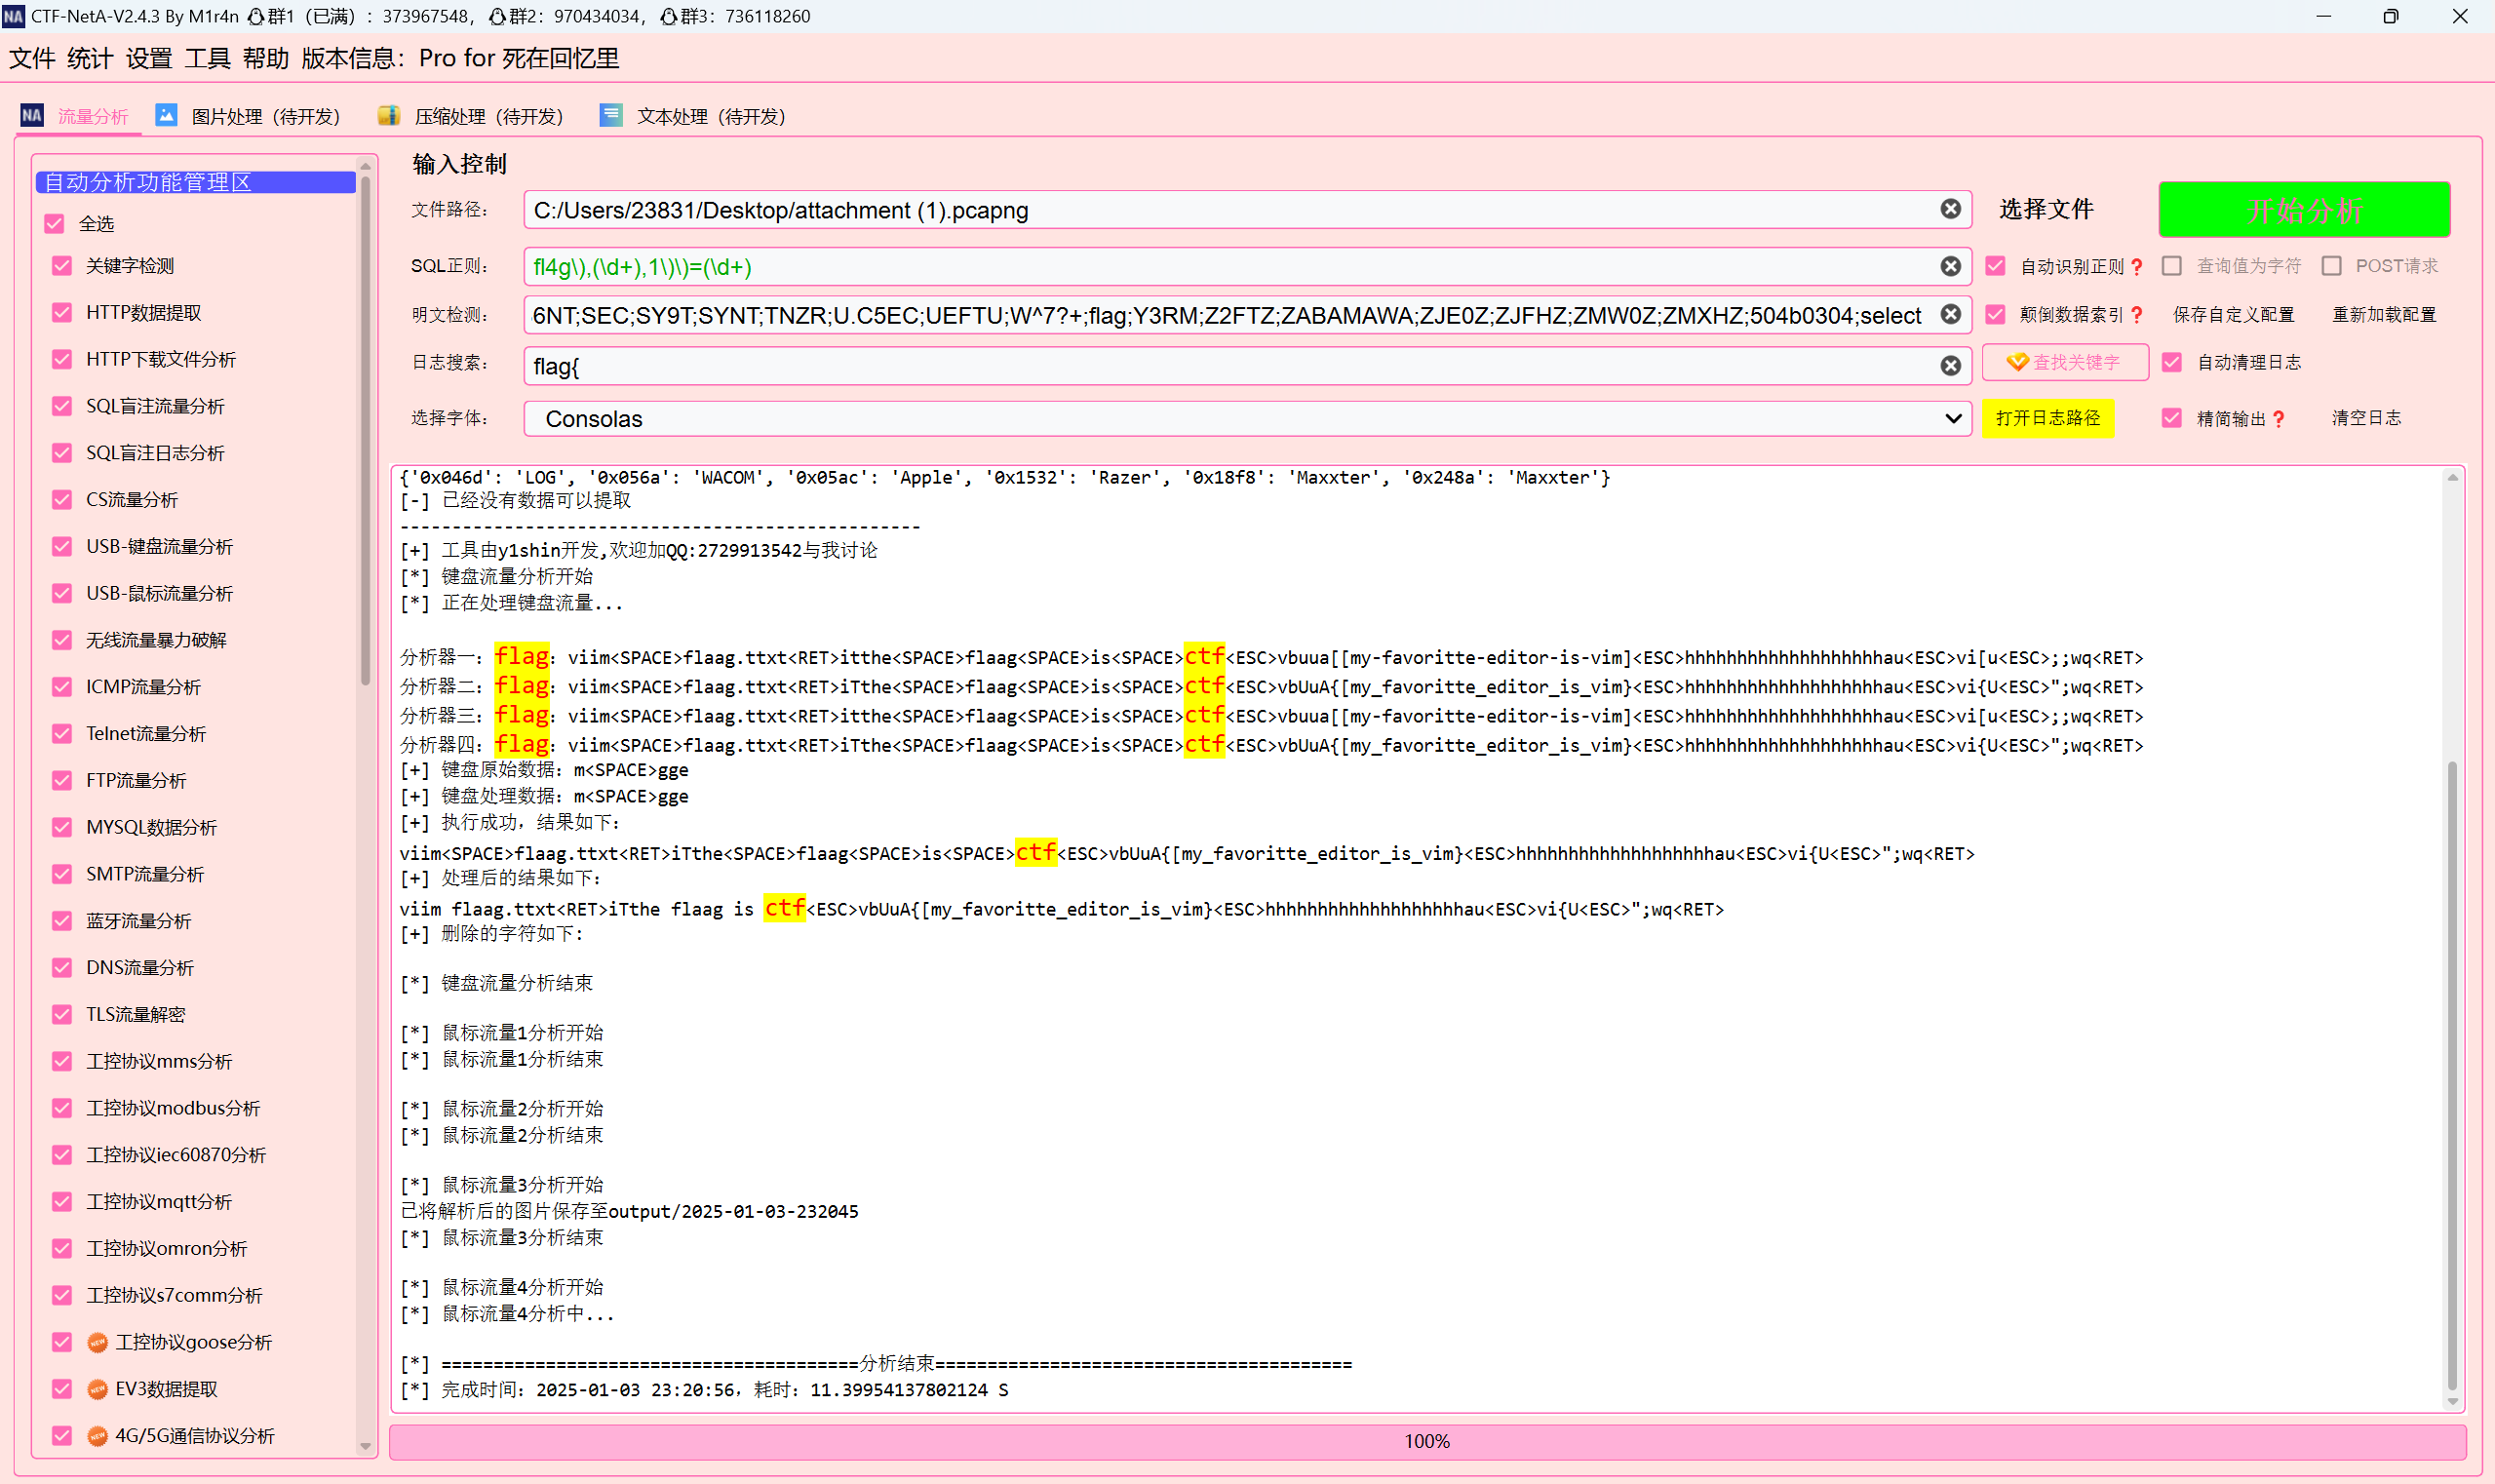This screenshot has height=1484, width=2495.
Task: Clear the plaintext detection field
Action: tap(1950, 314)
